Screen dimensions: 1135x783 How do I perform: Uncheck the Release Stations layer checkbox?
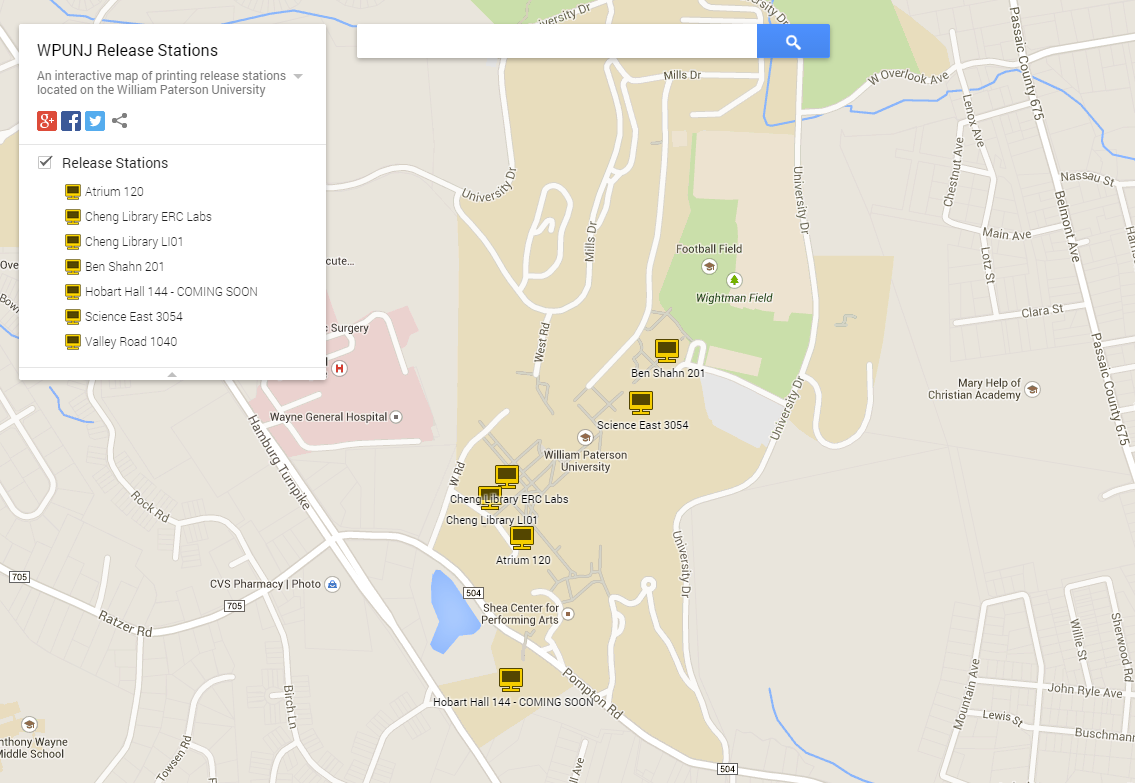point(45,162)
